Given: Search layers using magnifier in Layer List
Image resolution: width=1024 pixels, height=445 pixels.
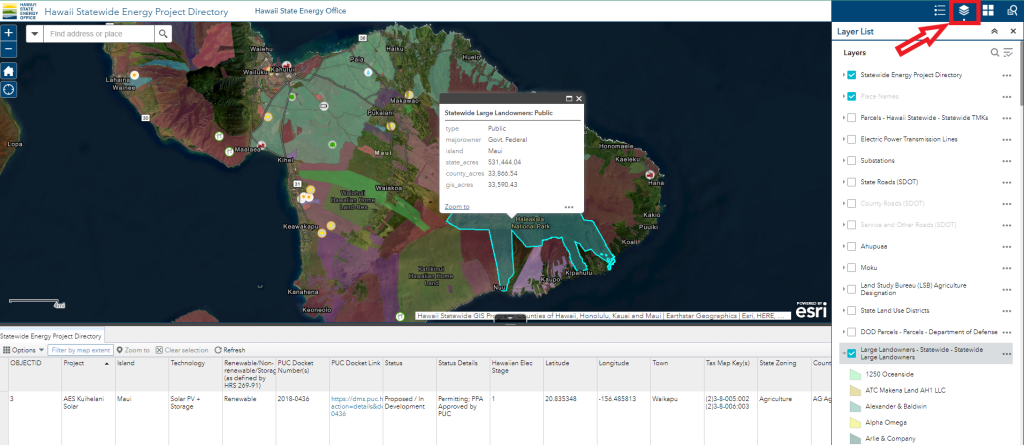Looking at the screenshot, I should tap(995, 52).
